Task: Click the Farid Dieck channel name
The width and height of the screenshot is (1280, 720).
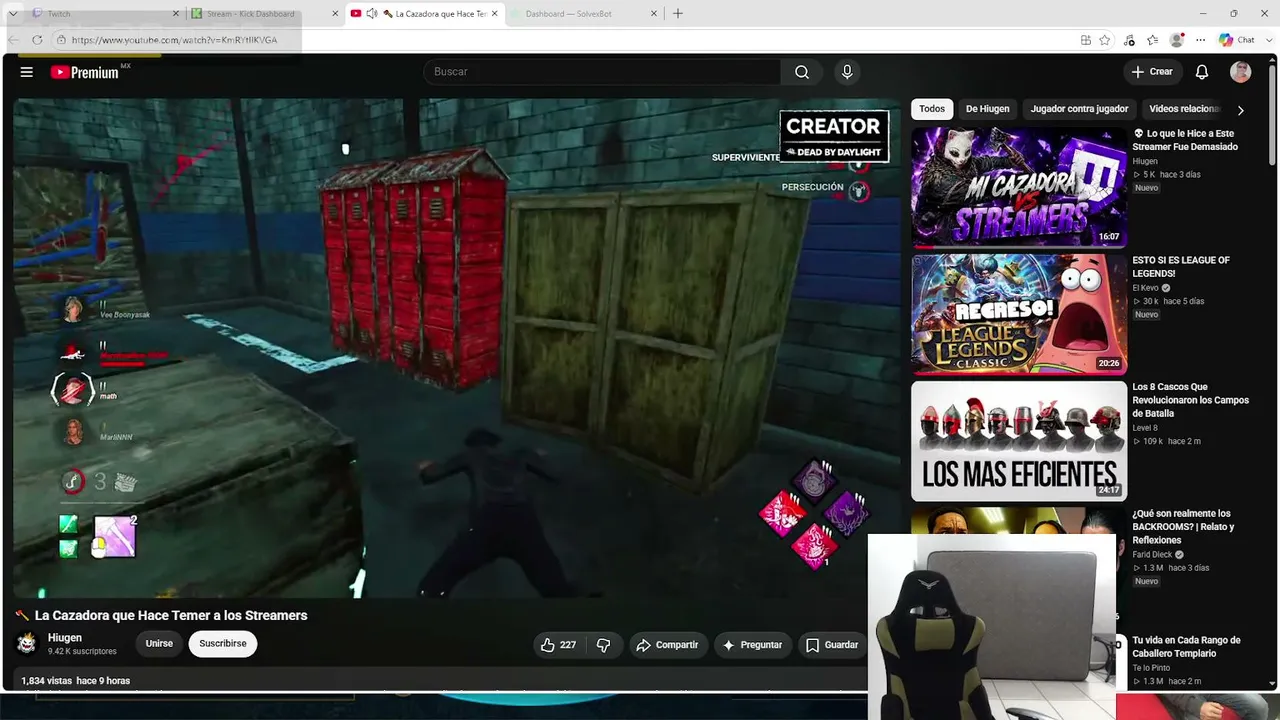Action: [1152, 555]
